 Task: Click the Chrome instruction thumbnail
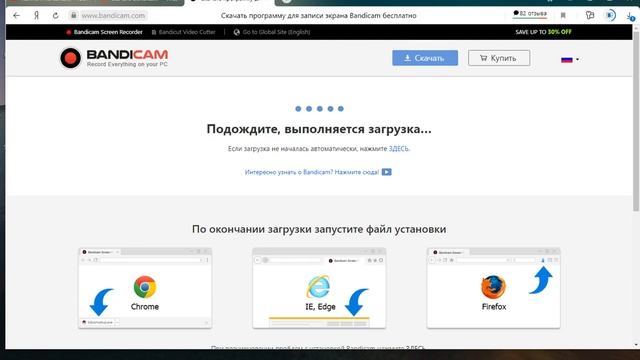click(145, 288)
